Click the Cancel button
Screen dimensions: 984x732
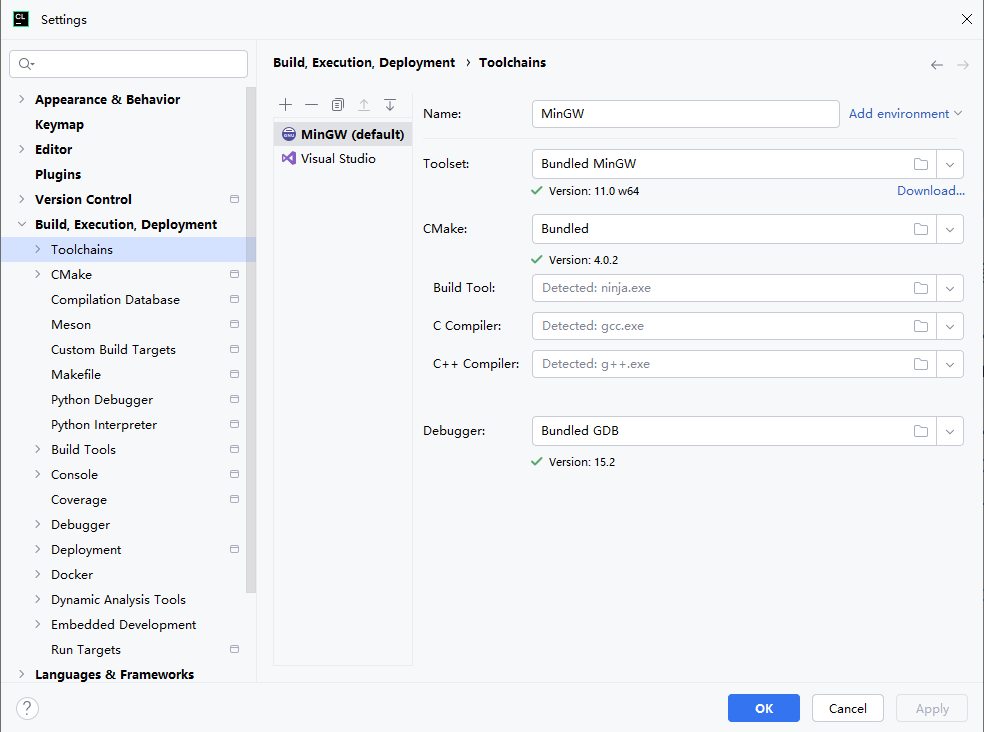point(848,708)
